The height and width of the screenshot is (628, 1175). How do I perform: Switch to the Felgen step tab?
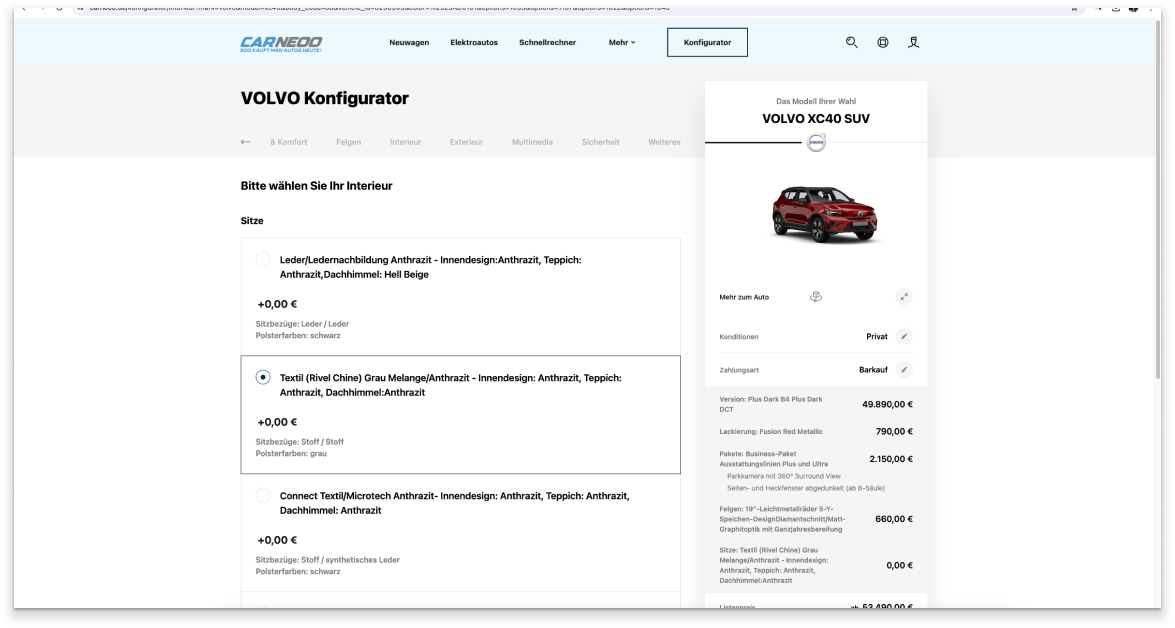[x=348, y=142]
